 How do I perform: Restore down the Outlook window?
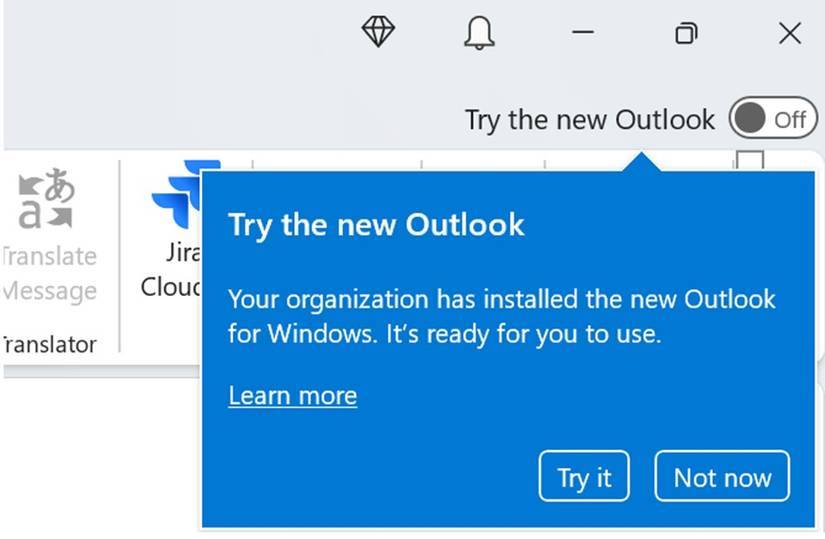(x=686, y=33)
